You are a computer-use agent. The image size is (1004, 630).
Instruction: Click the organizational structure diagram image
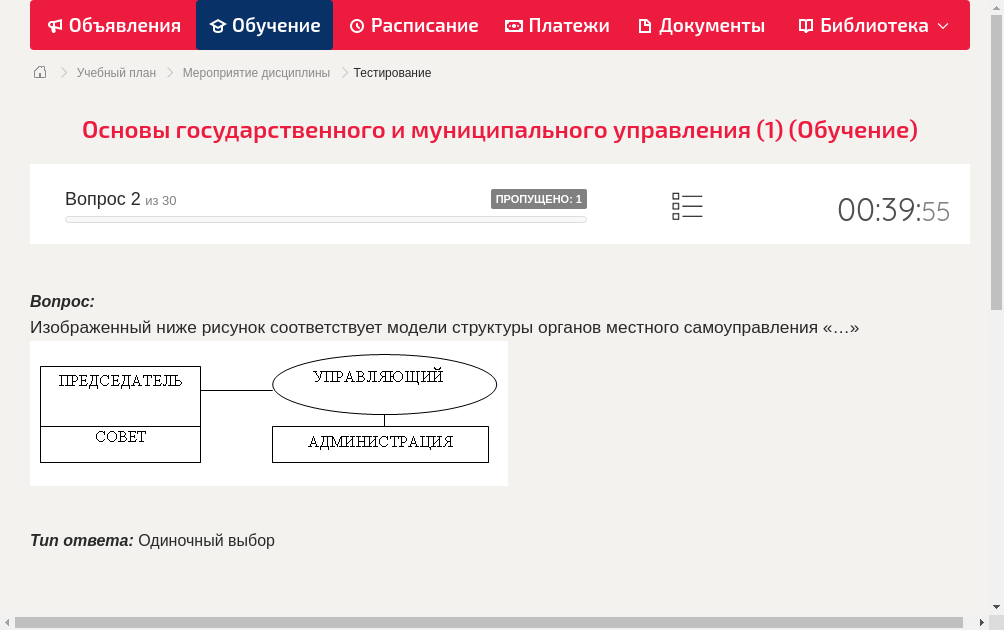(x=268, y=413)
